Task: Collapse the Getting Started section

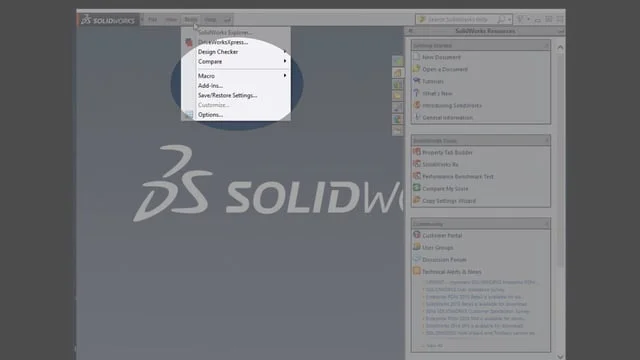Action: click(546, 46)
